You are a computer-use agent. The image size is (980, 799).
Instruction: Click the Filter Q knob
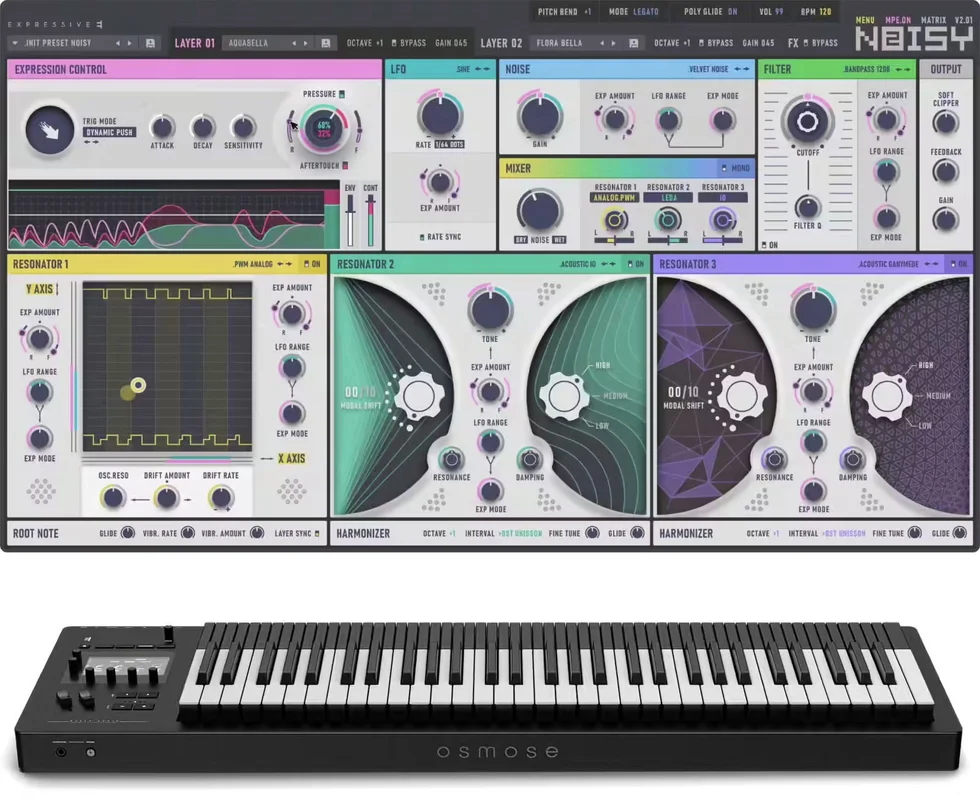tap(808, 207)
